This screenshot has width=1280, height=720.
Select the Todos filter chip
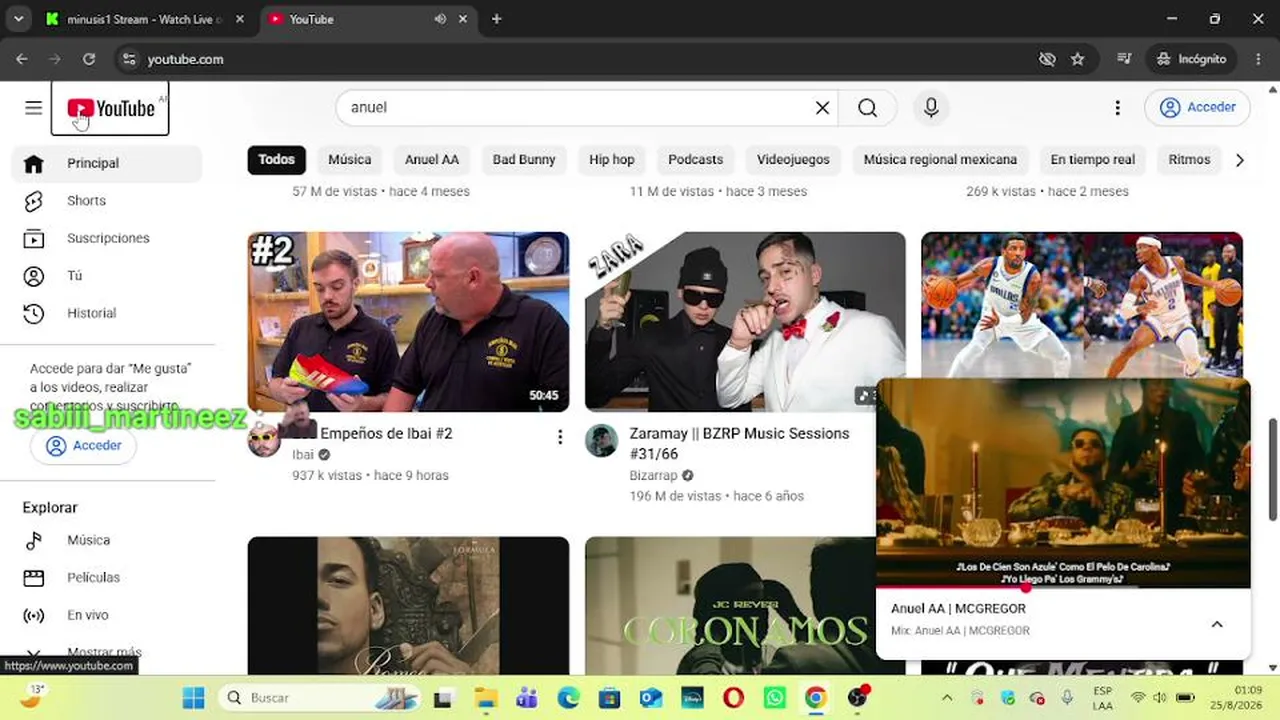pos(277,160)
